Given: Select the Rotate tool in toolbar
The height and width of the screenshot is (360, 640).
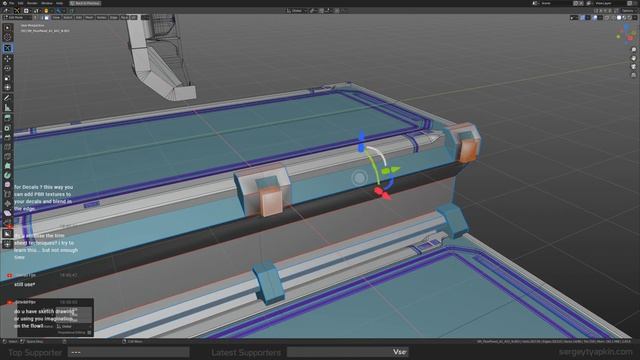Looking at the screenshot, I should 8,68.
